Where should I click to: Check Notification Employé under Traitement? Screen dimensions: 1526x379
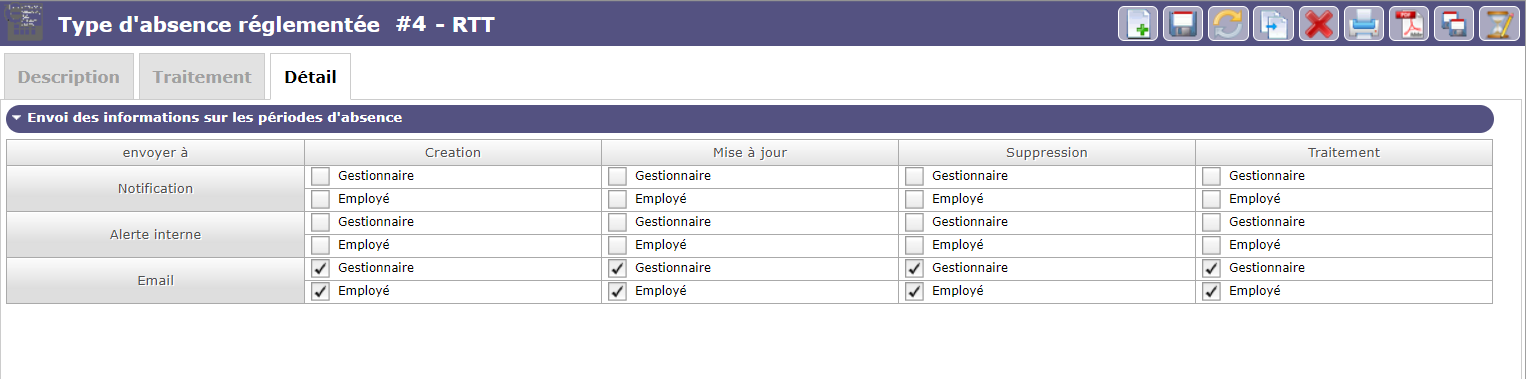coord(1211,199)
